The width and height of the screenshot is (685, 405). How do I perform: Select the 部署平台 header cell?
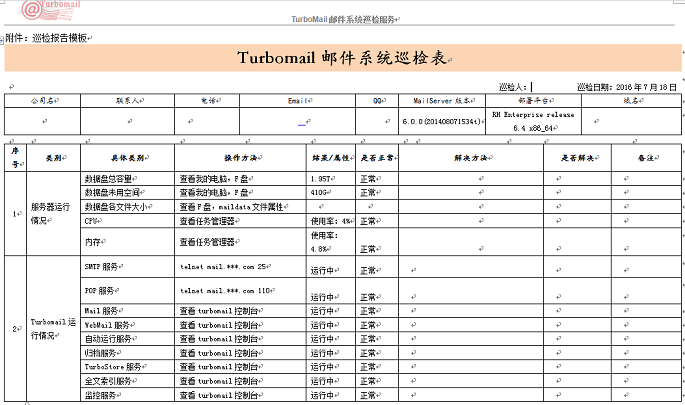coord(533,100)
